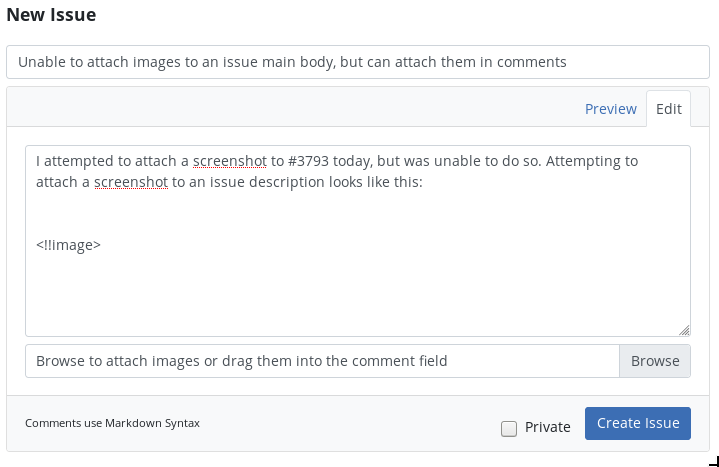
Task: Click the Private label text
Action: (548, 427)
